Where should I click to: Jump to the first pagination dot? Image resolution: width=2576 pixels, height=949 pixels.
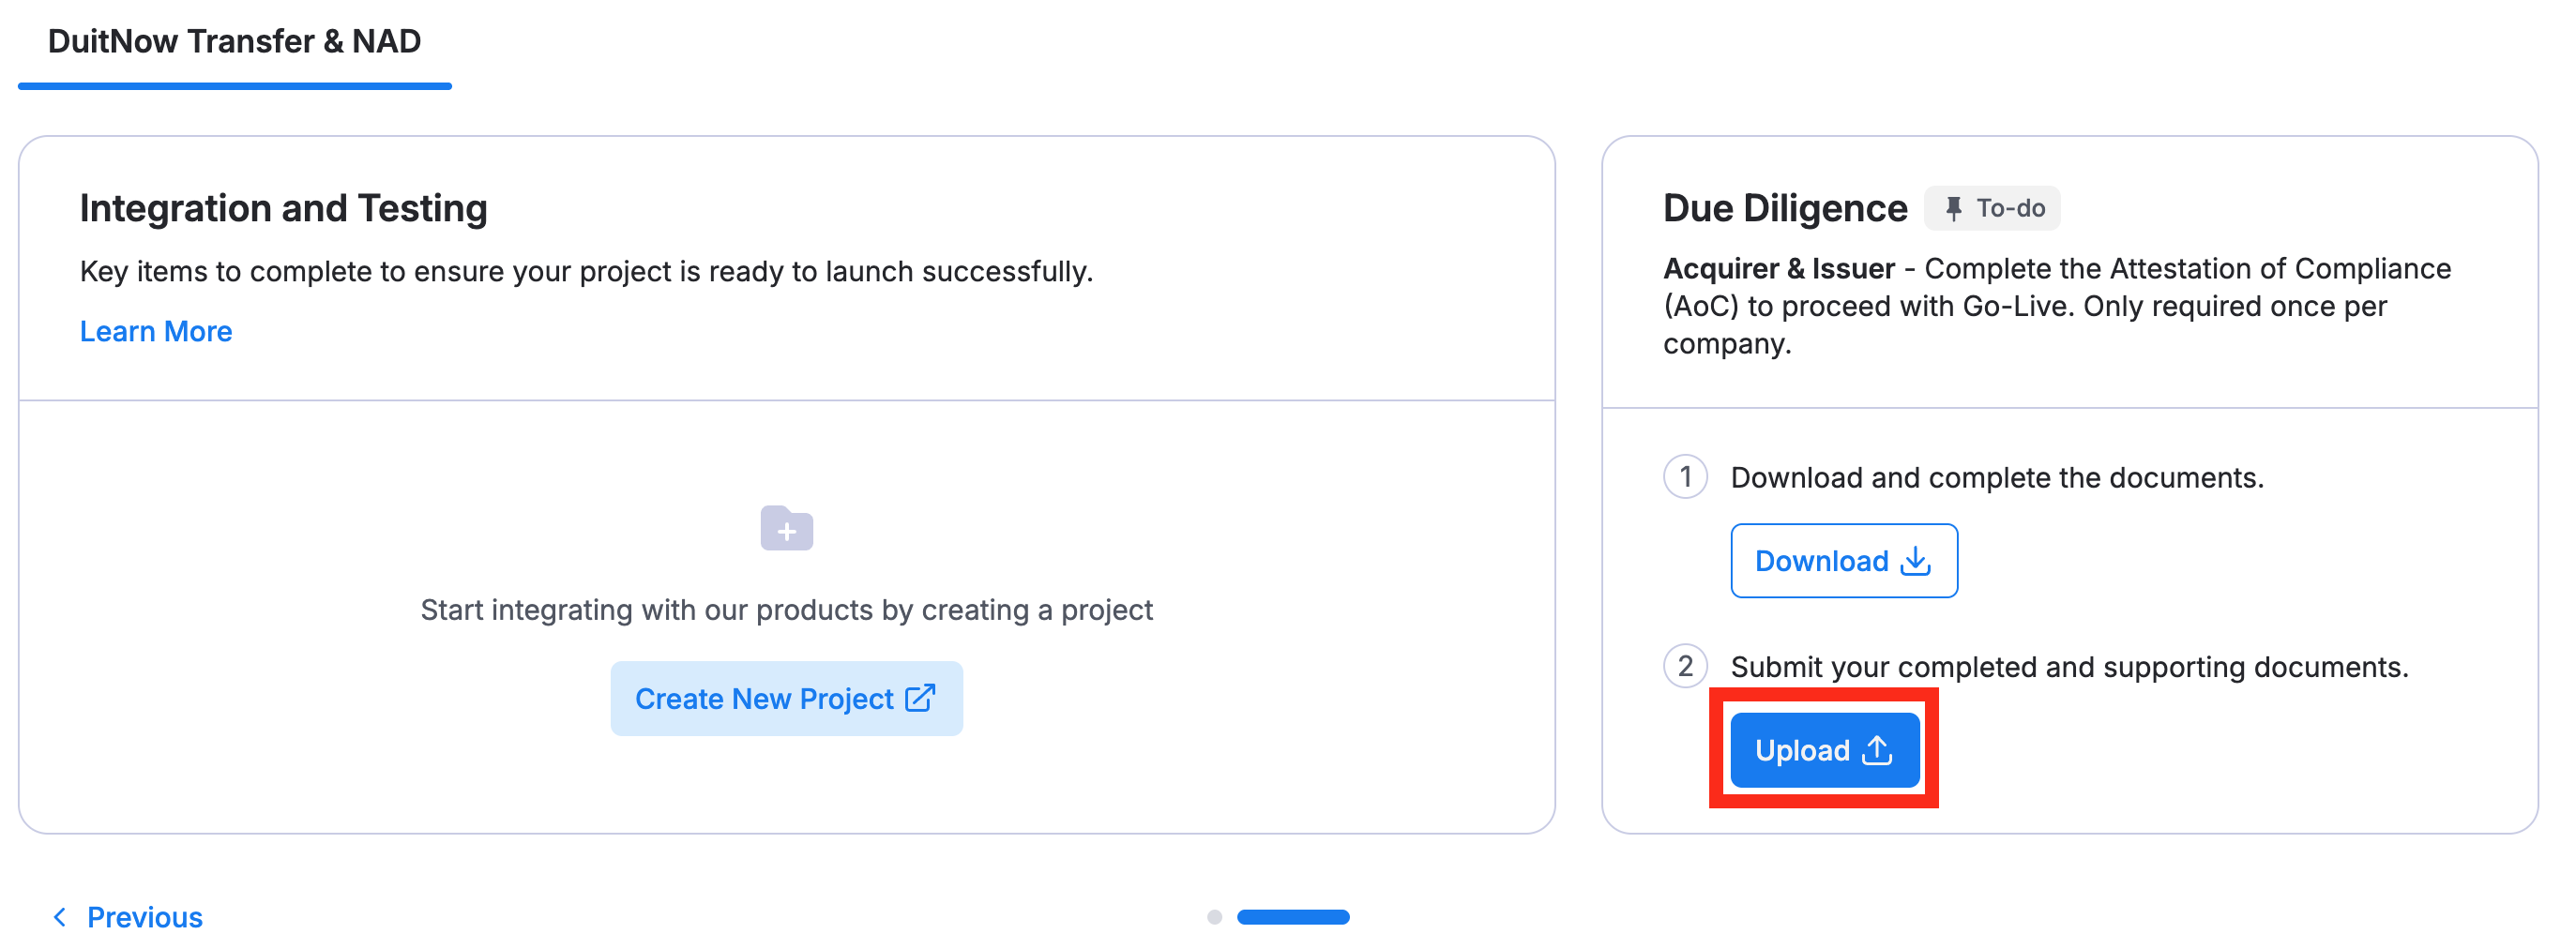[1214, 917]
